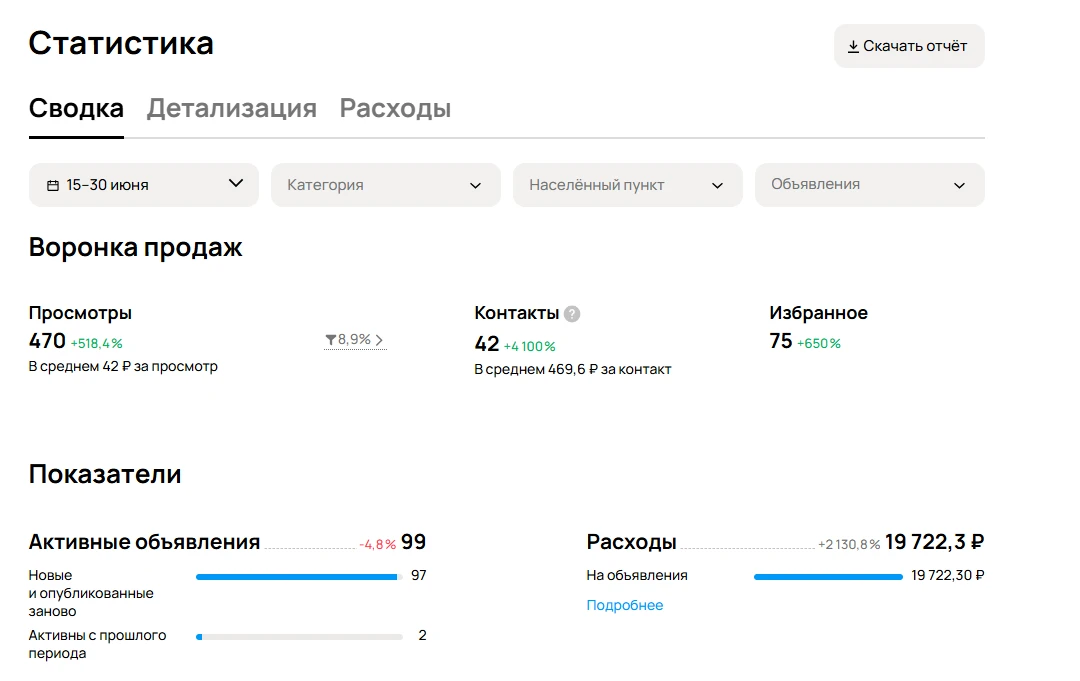Click the -4,8% active ads change
The width and height of the screenshot is (1080, 681).
coord(377,545)
